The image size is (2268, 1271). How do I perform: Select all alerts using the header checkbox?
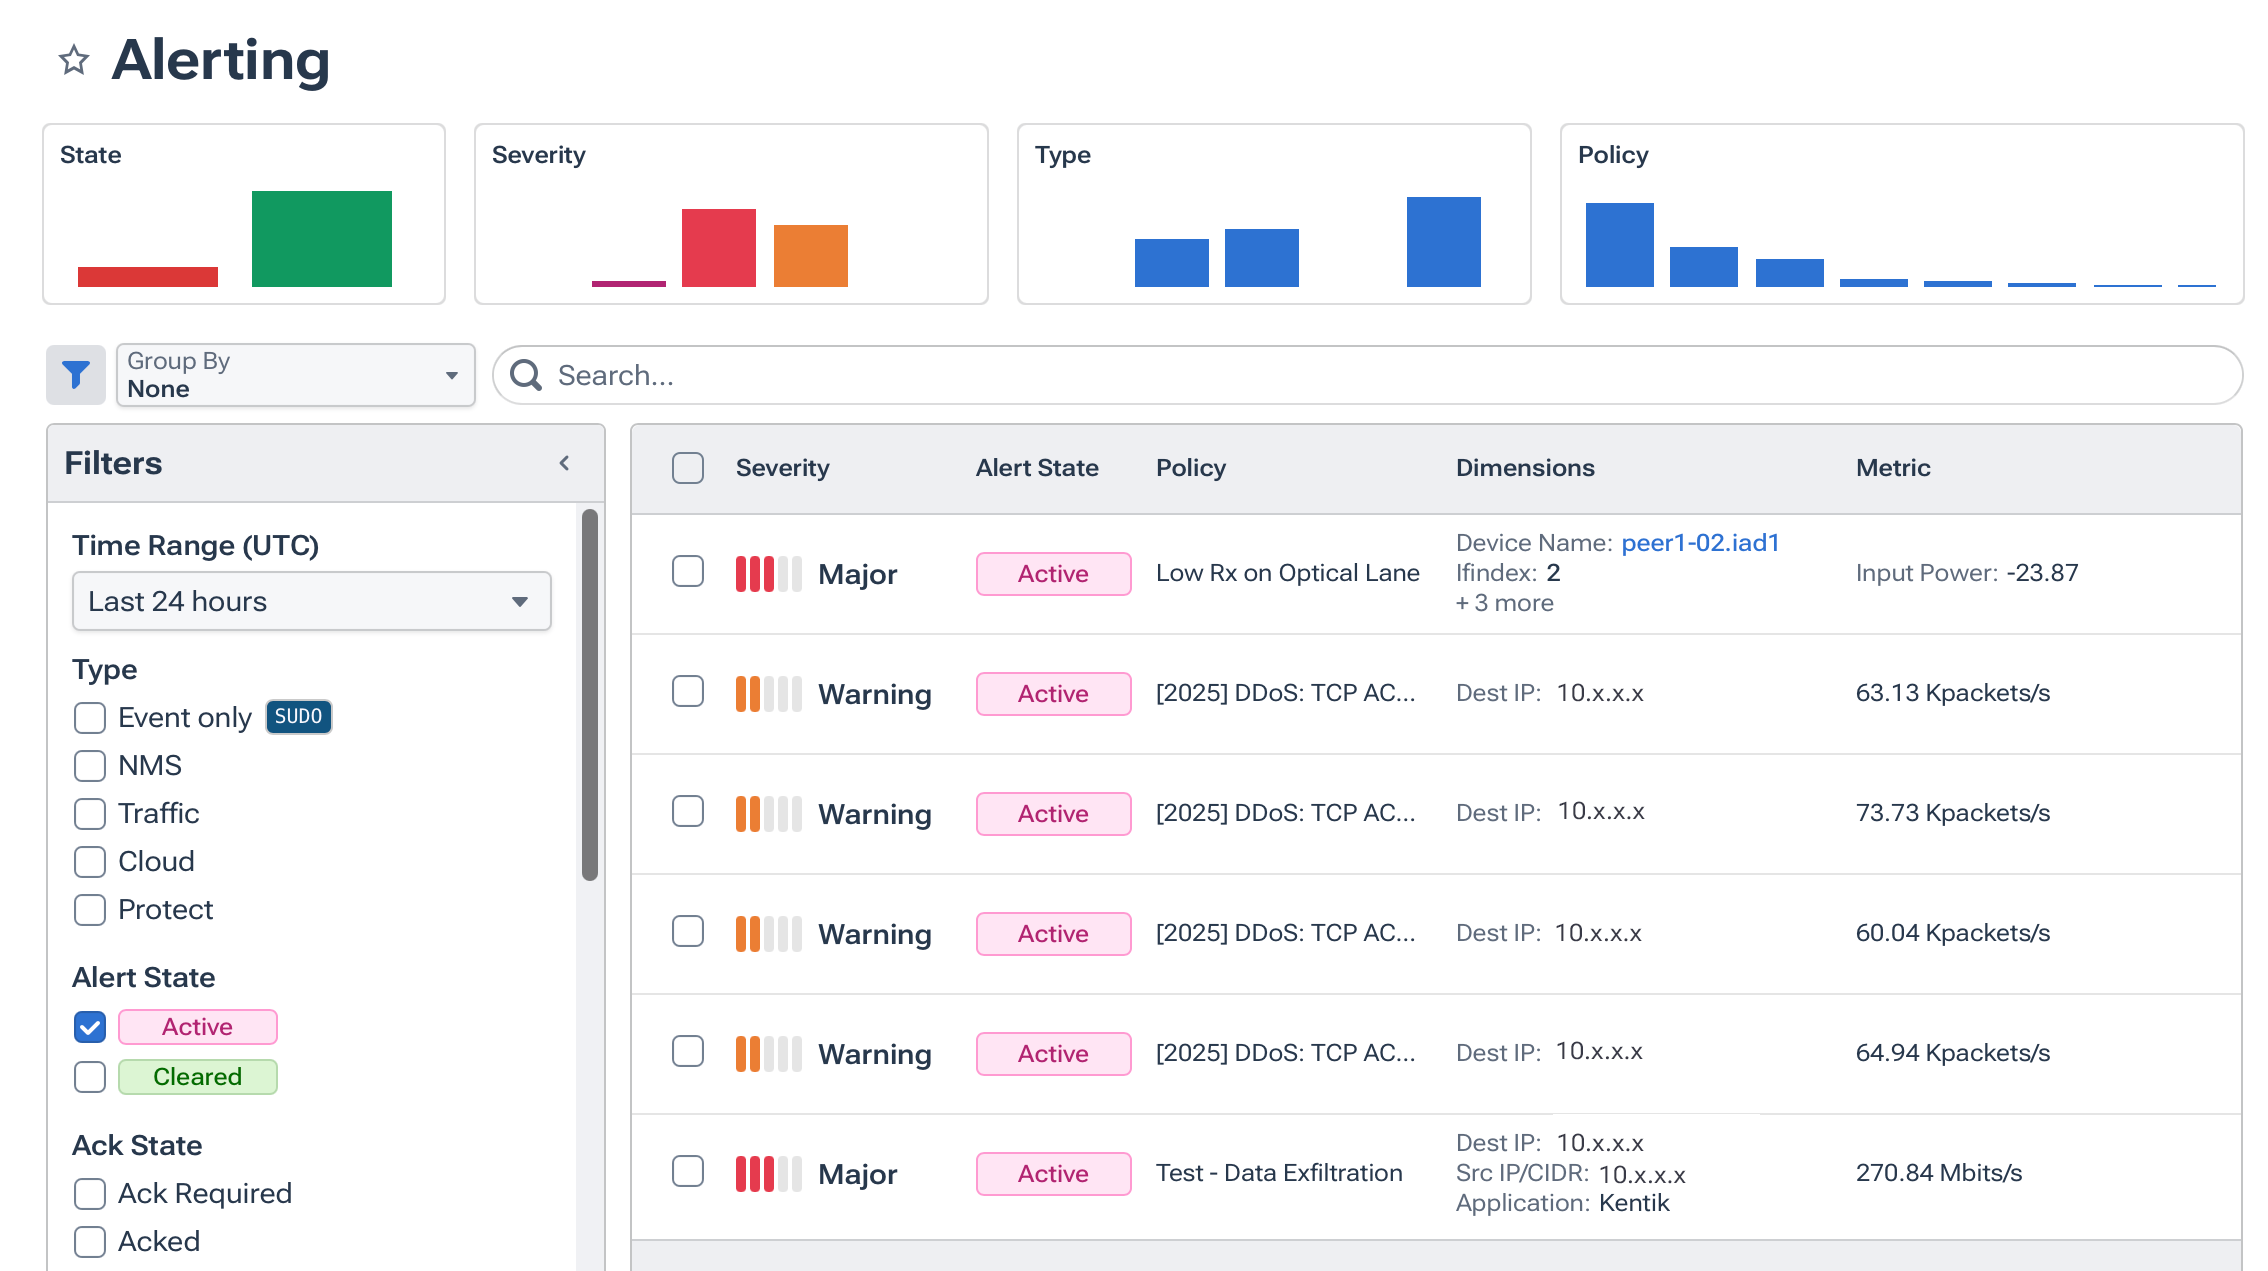click(688, 467)
